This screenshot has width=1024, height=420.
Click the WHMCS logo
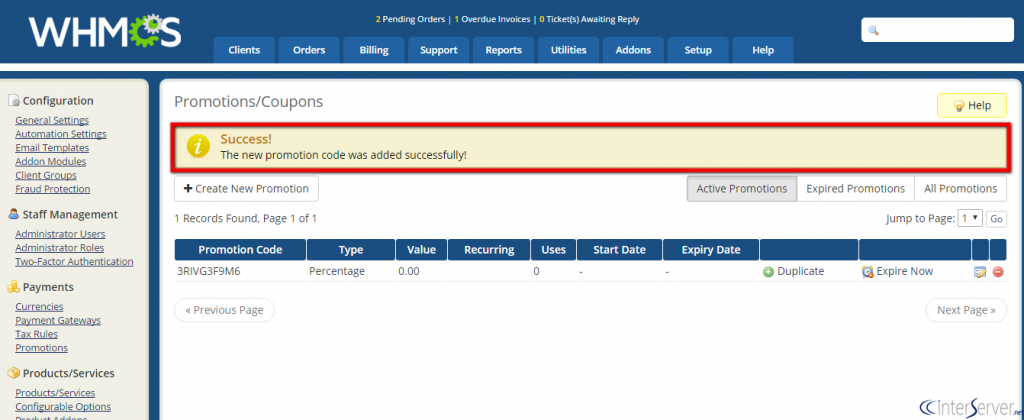[x=104, y=31]
